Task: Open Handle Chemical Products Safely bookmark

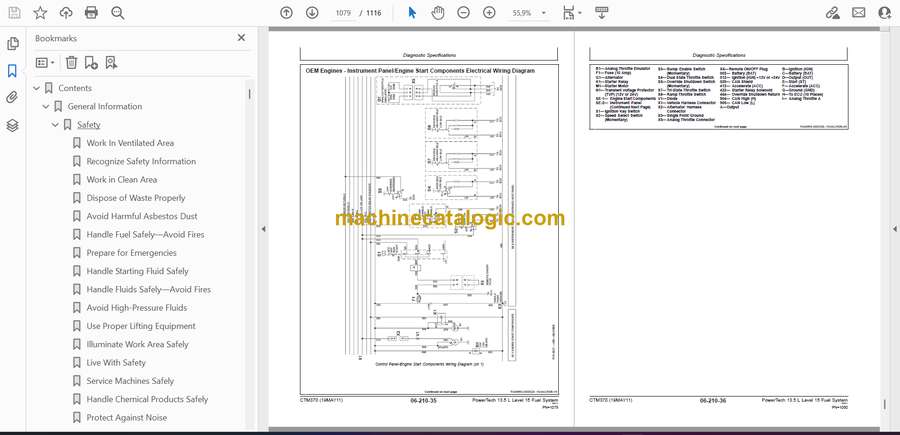Action: (147, 399)
